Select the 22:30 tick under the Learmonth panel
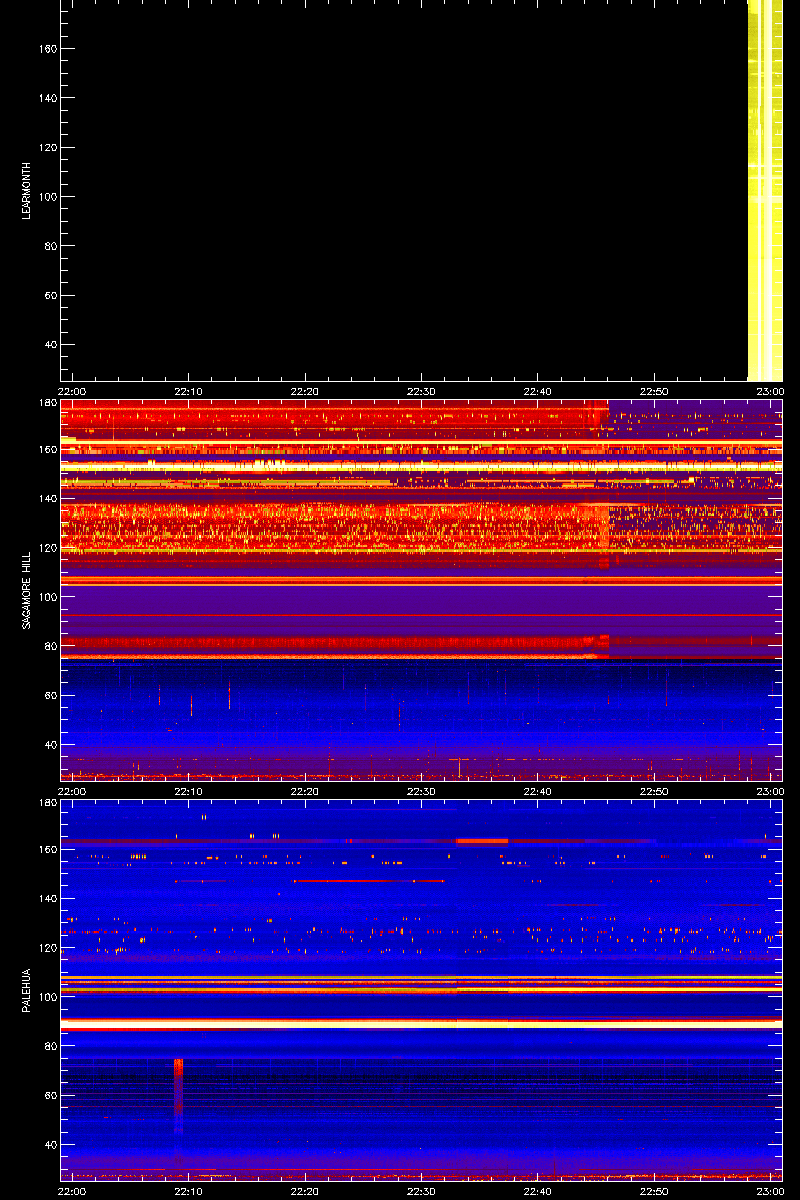Viewport: 800px width, 1200px height. pos(422,391)
